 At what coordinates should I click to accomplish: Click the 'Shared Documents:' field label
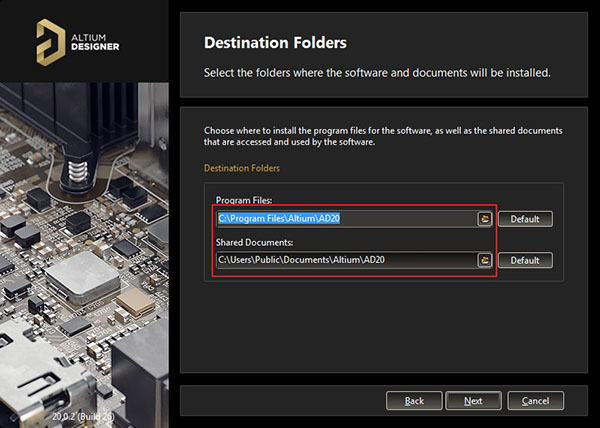coord(253,242)
